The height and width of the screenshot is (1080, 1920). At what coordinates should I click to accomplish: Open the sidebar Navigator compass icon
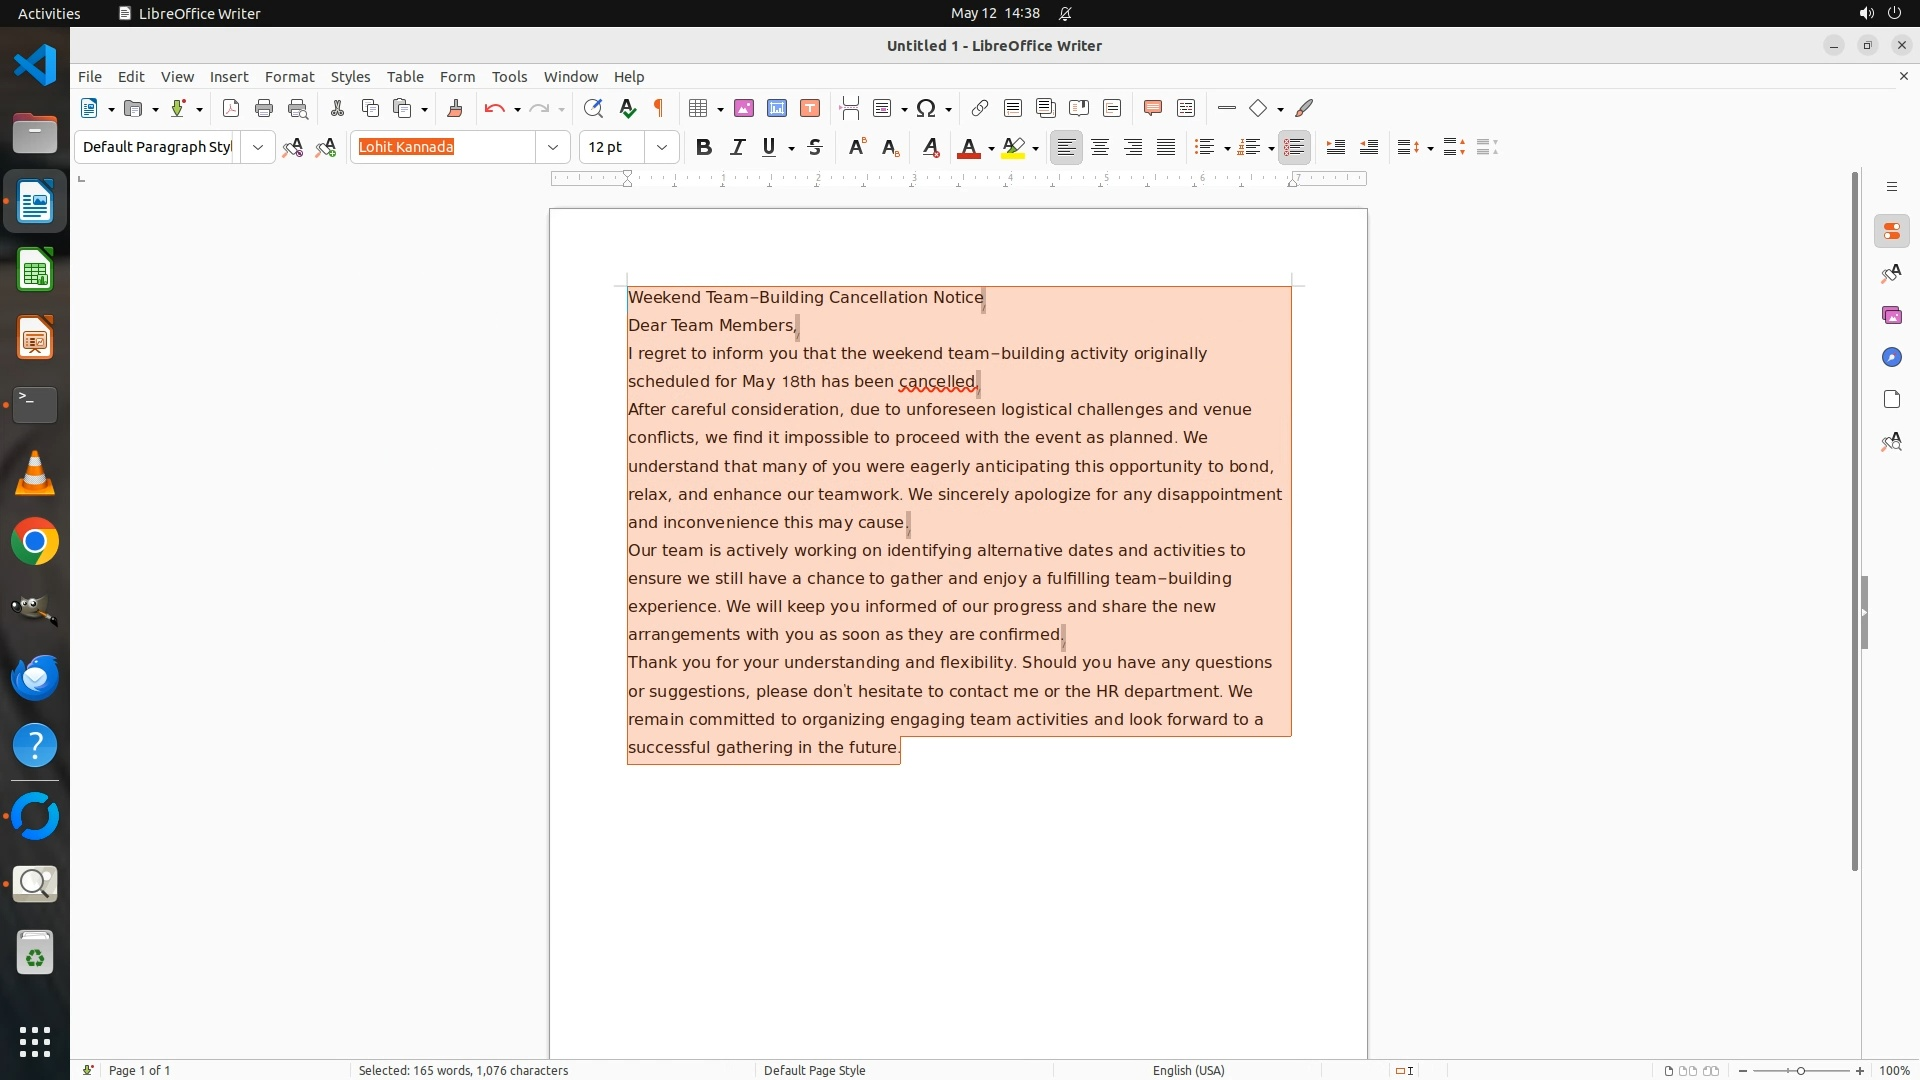click(x=1891, y=358)
